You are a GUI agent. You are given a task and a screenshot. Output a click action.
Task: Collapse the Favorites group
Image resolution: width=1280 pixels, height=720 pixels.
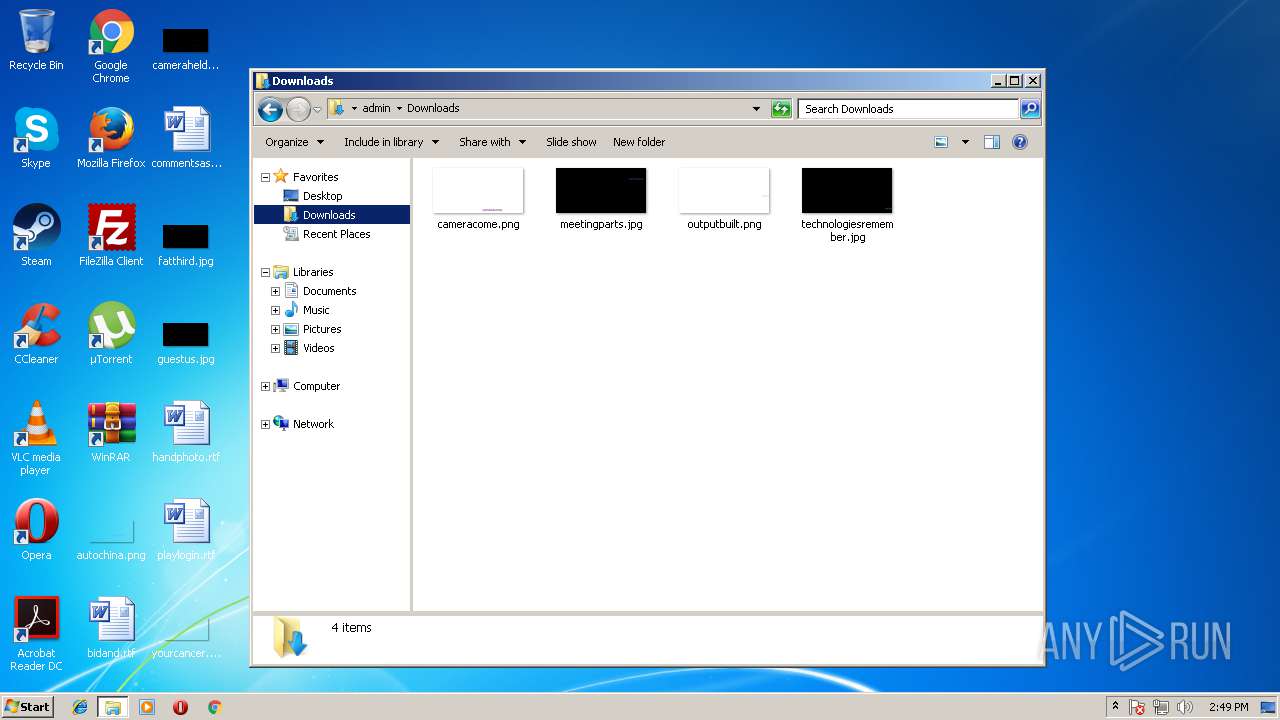pyautogui.click(x=265, y=177)
